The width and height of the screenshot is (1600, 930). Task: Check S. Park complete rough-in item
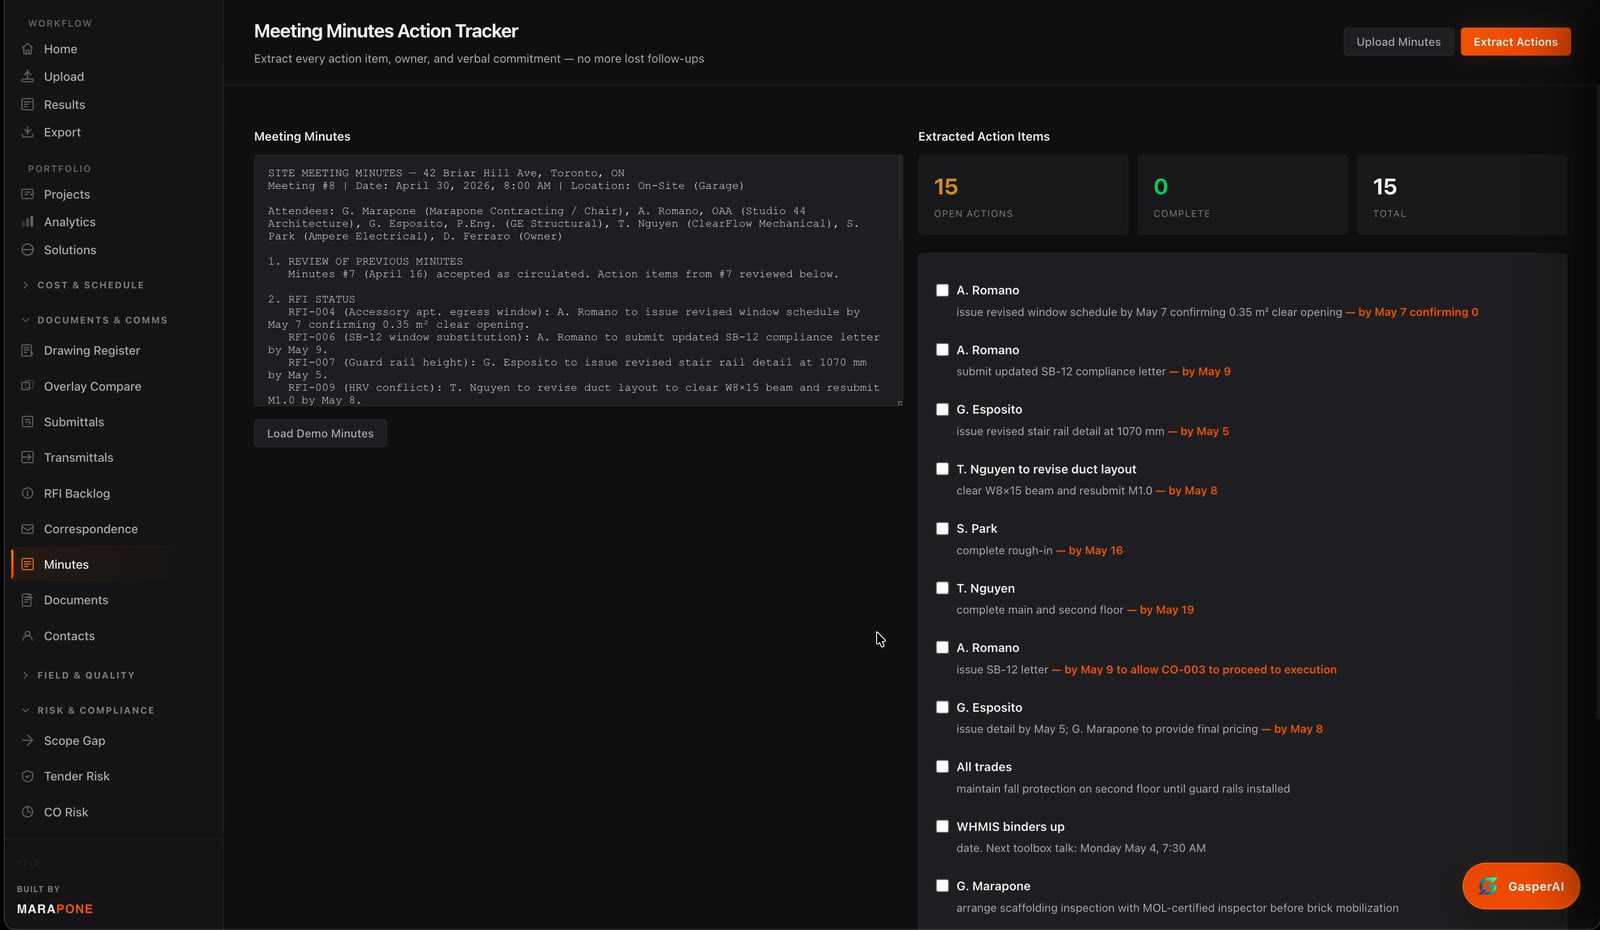[x=942, y=528]
